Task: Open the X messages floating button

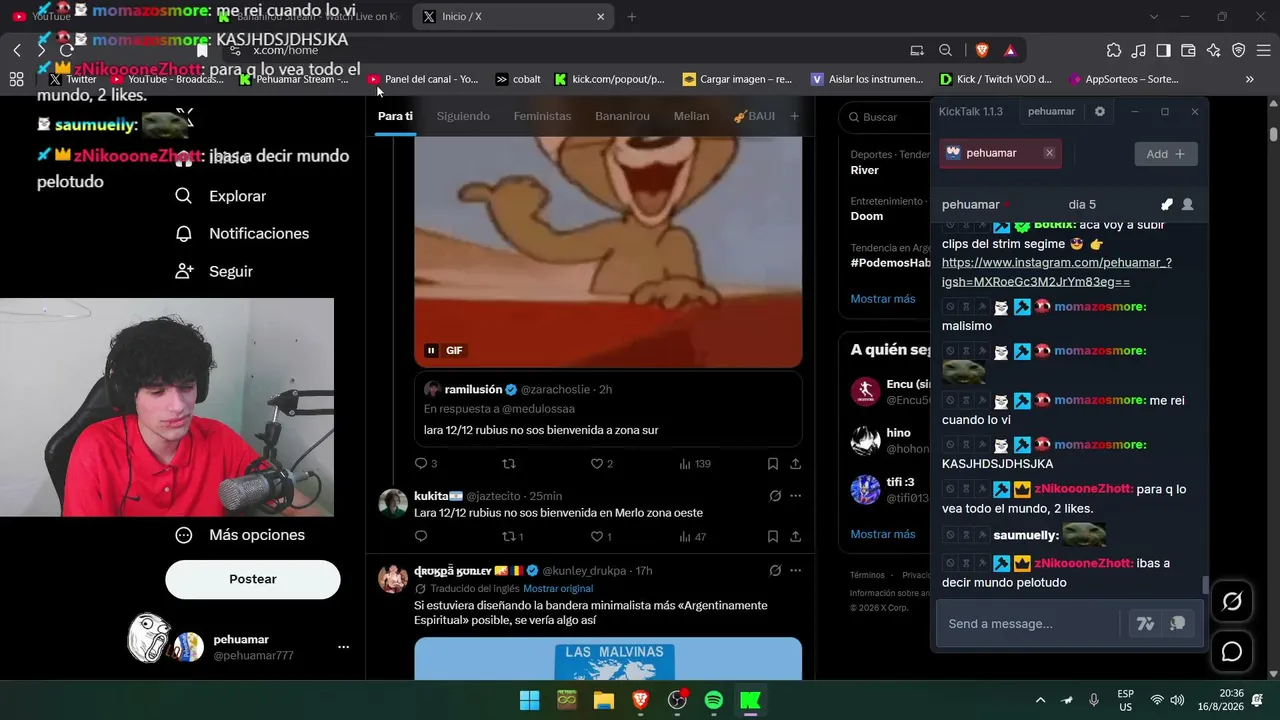Action: click(x=1232, y=652)
